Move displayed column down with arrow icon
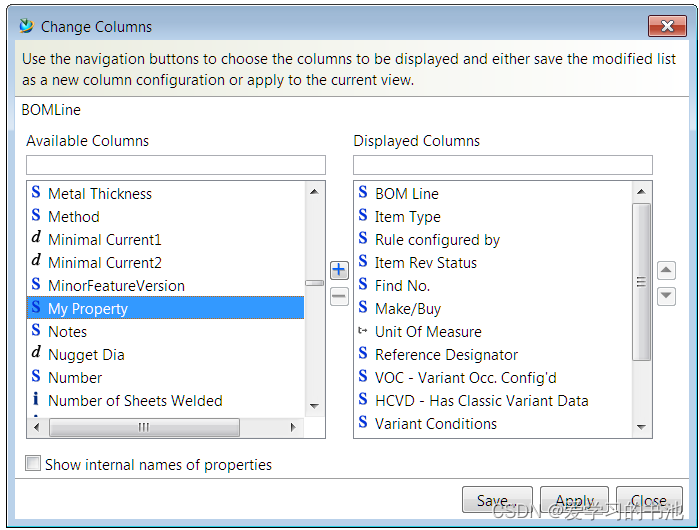The width and height of the screenshot is (699, 530). tap(666, 296)
